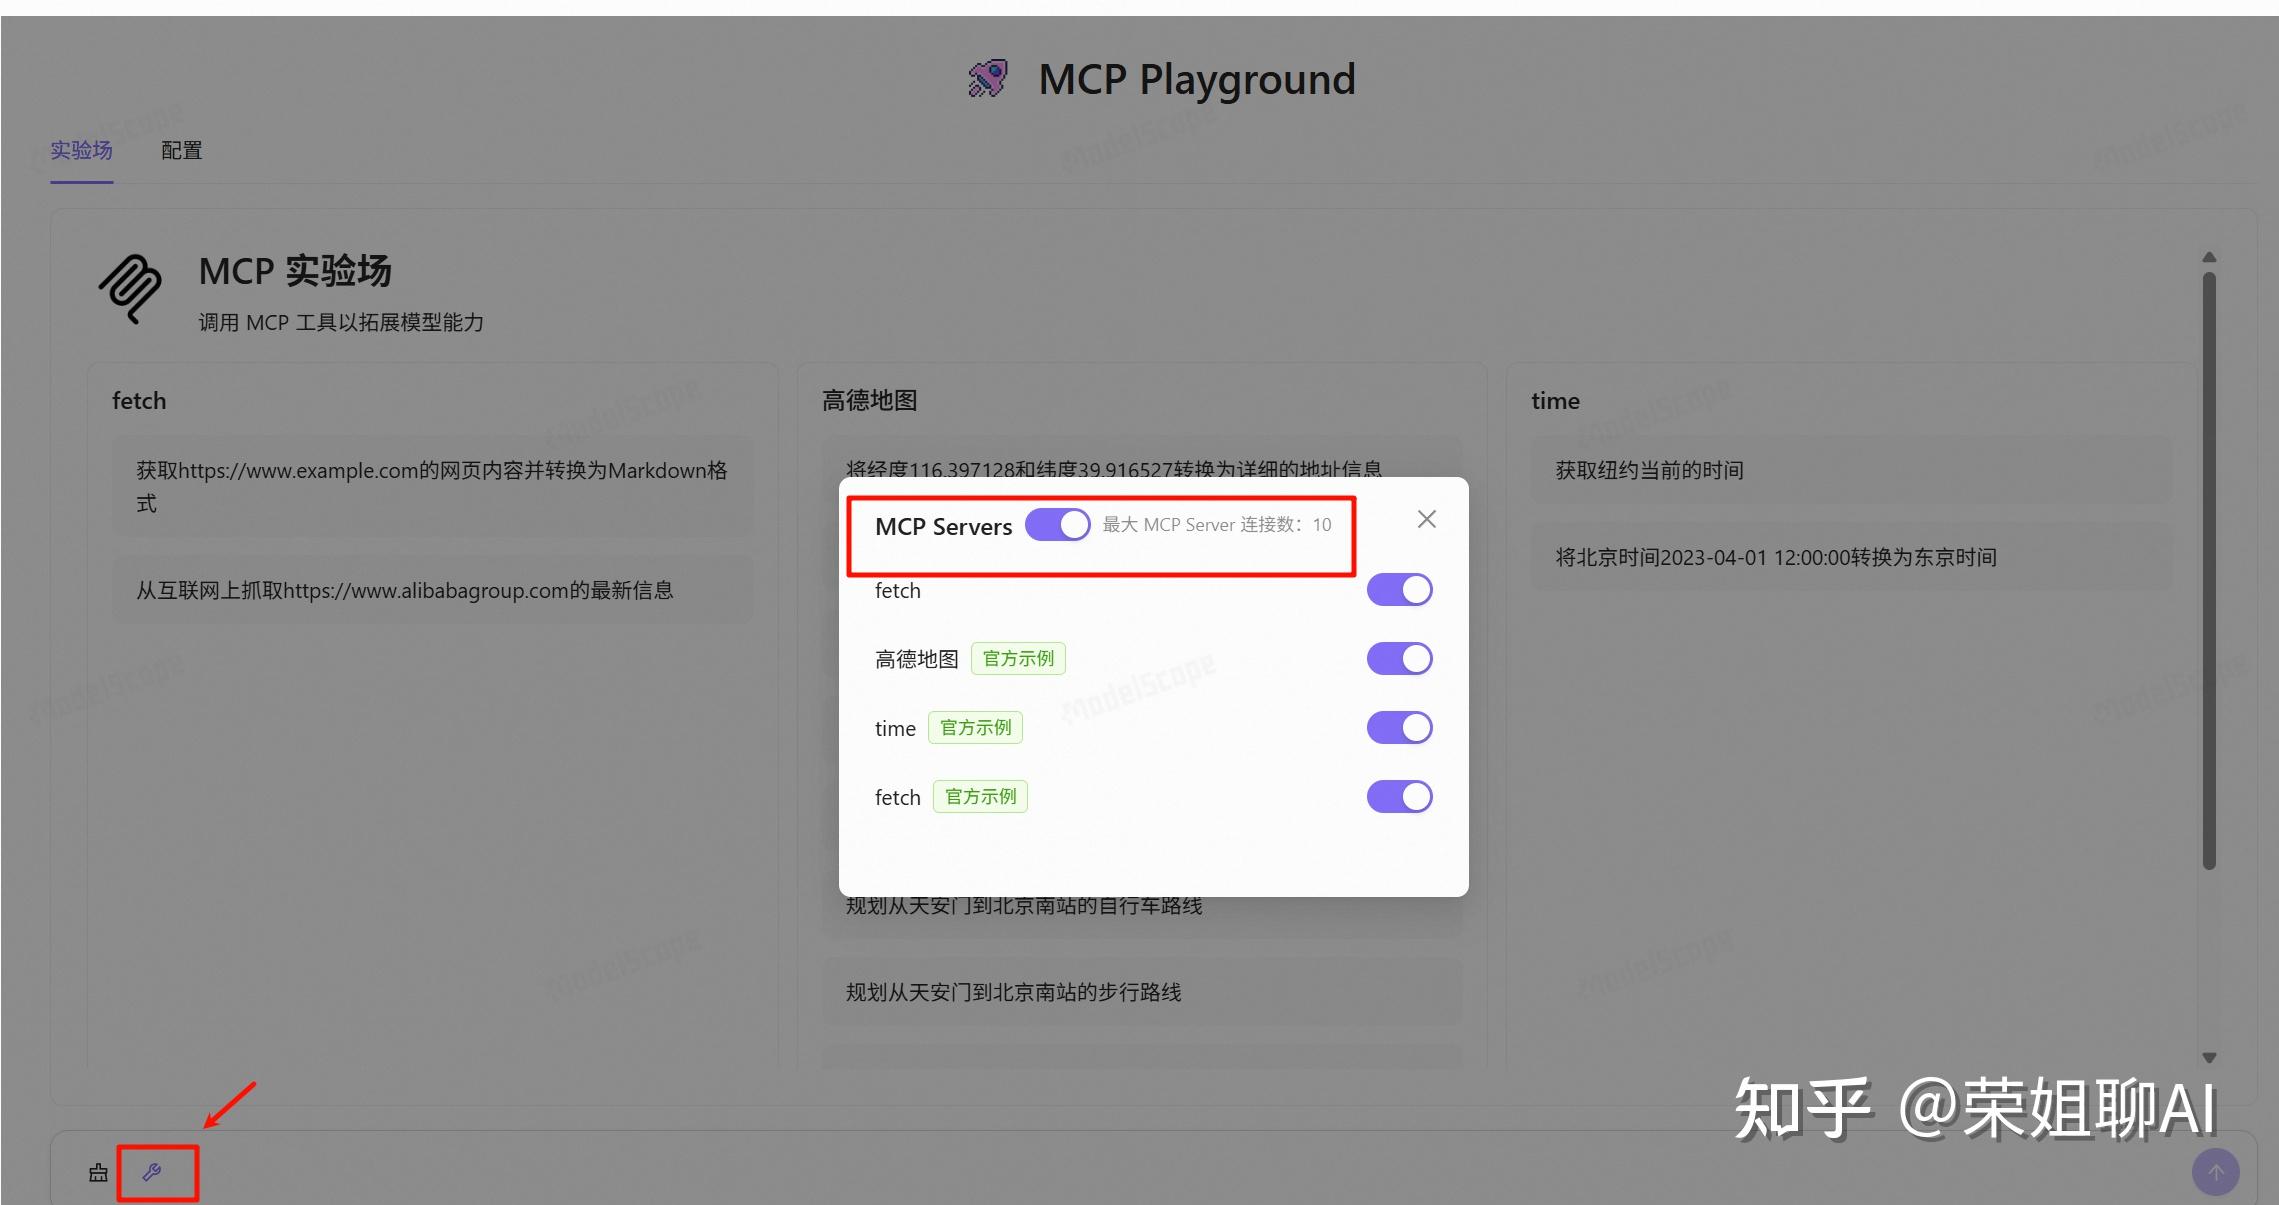Select the 实验场 tab
2279x1205 pixels.
[81, 150]
